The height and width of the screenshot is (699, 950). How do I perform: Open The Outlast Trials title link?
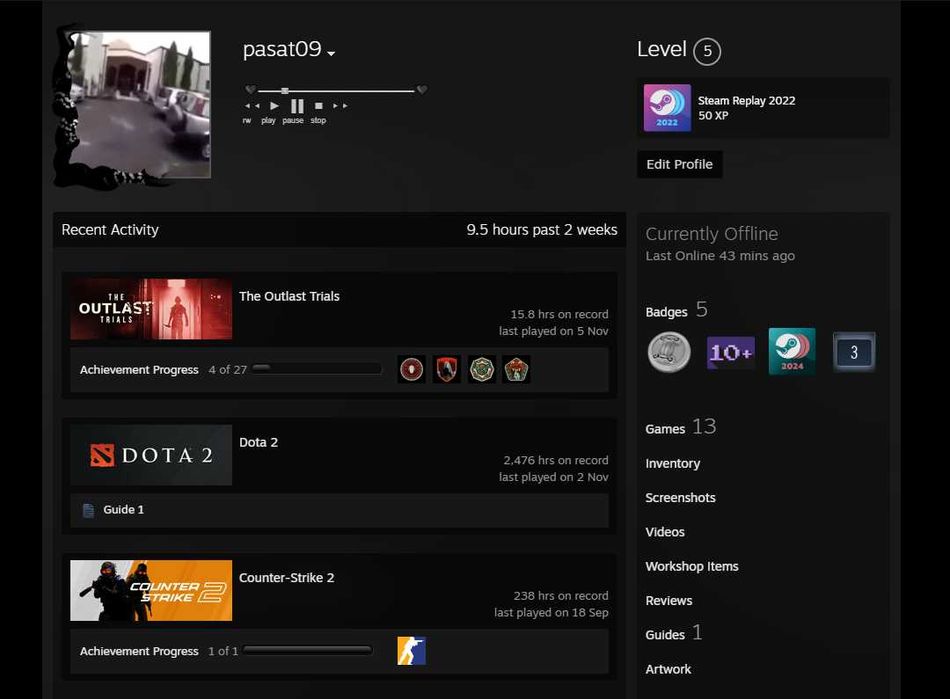coord(289,296)
